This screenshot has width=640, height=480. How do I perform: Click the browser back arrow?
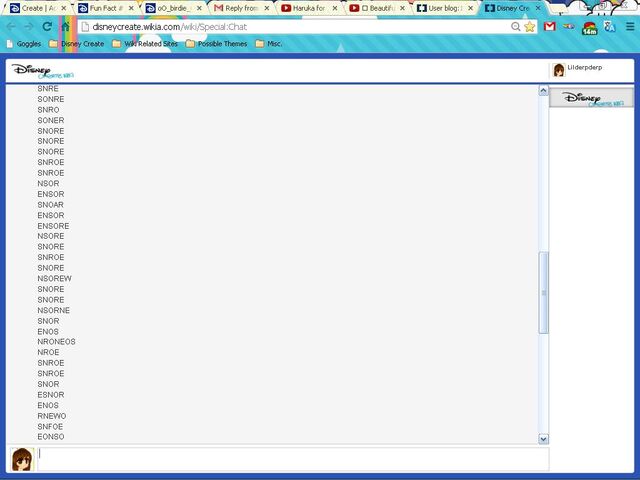(x=11, y=27)
